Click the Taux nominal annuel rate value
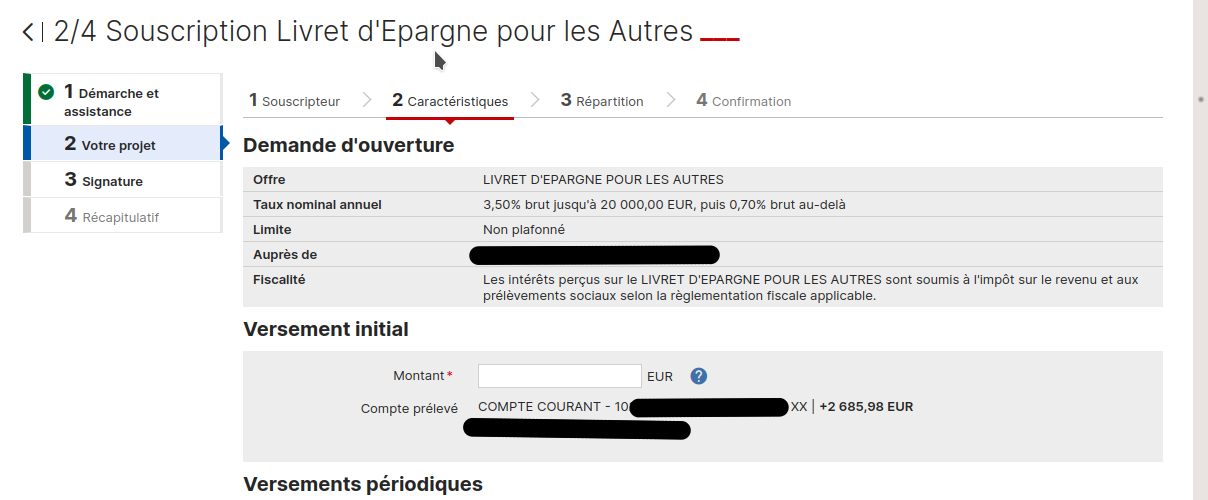The height and width of the screenshot is (500, 1208). click(x=667, y=205)
